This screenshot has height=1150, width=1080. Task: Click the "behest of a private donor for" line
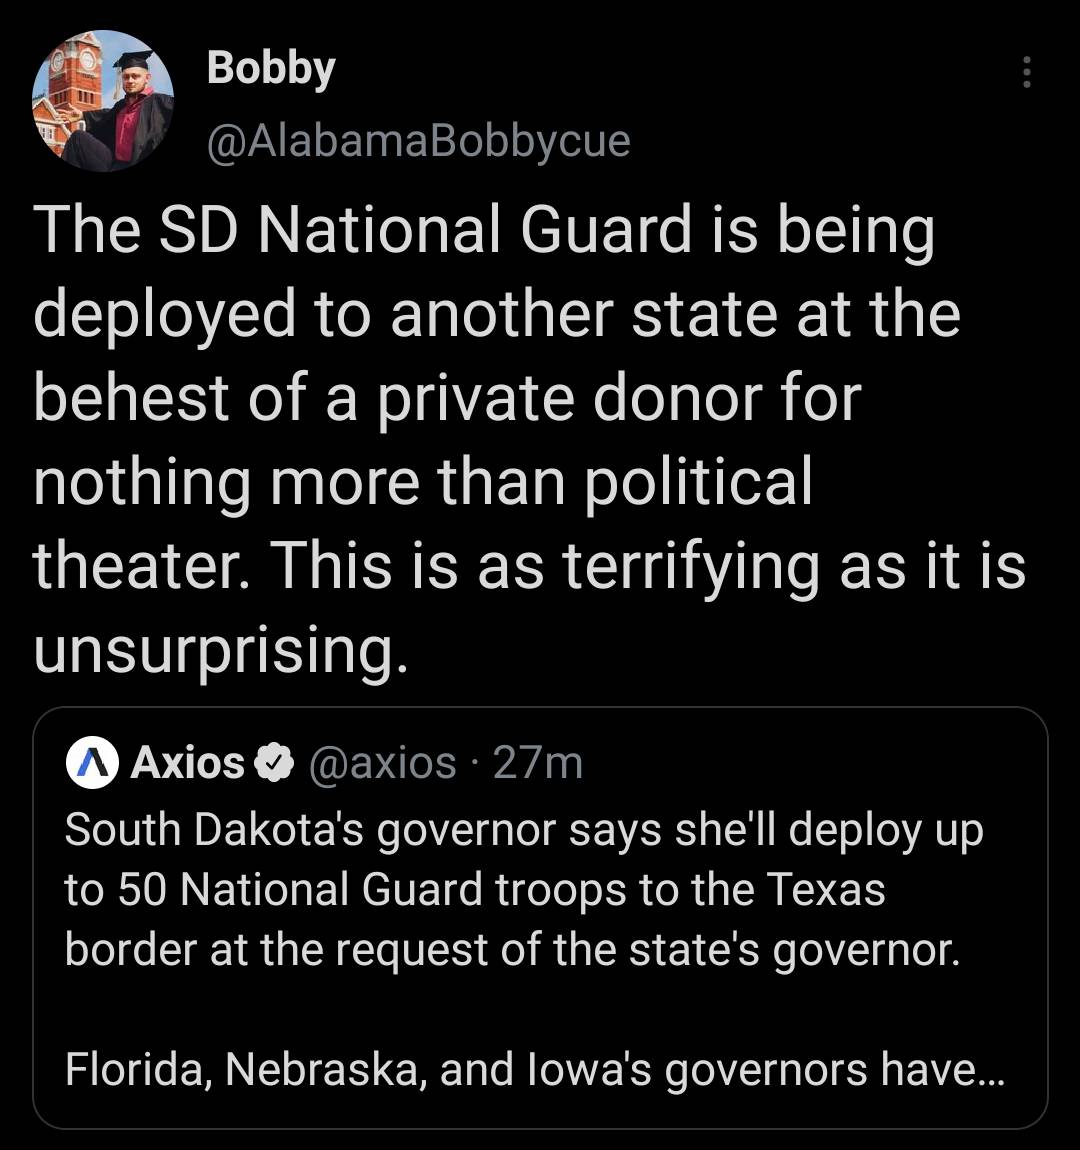pos(447,397)
